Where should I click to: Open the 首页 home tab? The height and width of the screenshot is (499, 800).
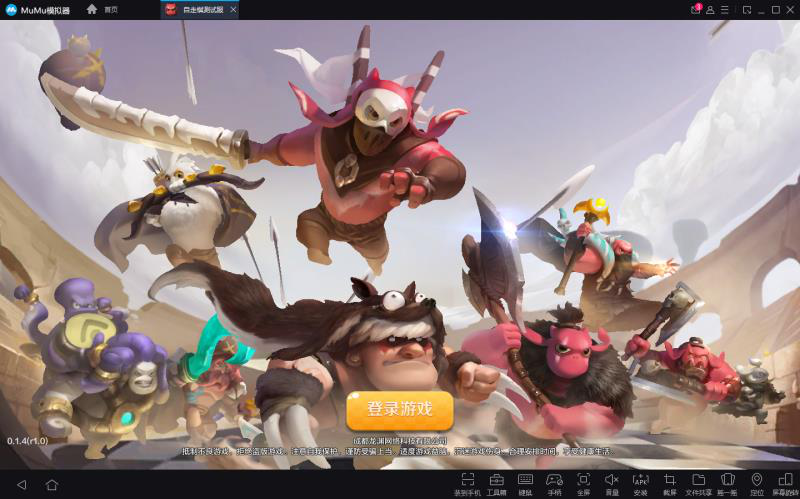102,10
